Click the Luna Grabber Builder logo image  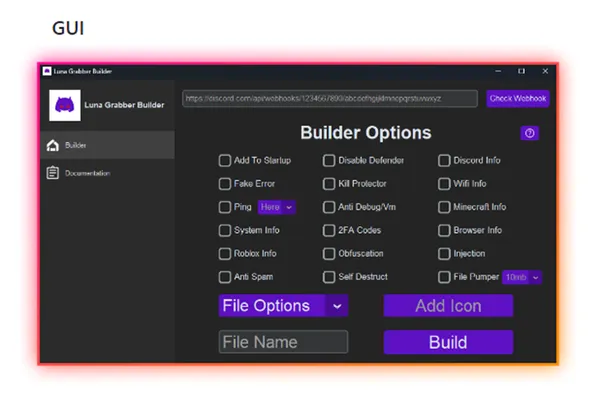pos(65,106)
